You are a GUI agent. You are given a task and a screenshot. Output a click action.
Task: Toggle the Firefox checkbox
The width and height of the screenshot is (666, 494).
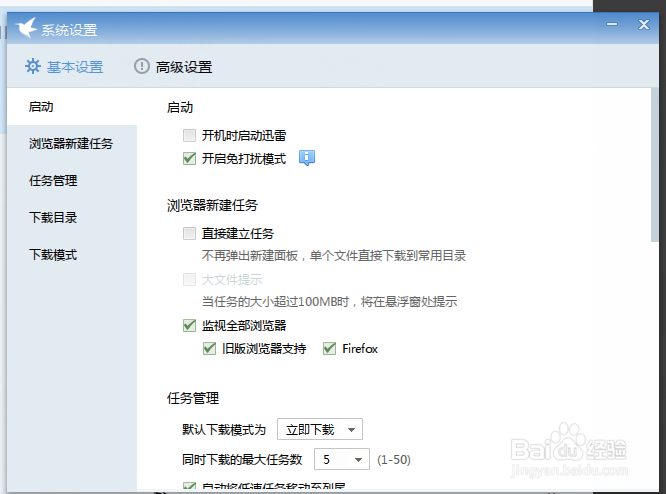tap(330, 349)
